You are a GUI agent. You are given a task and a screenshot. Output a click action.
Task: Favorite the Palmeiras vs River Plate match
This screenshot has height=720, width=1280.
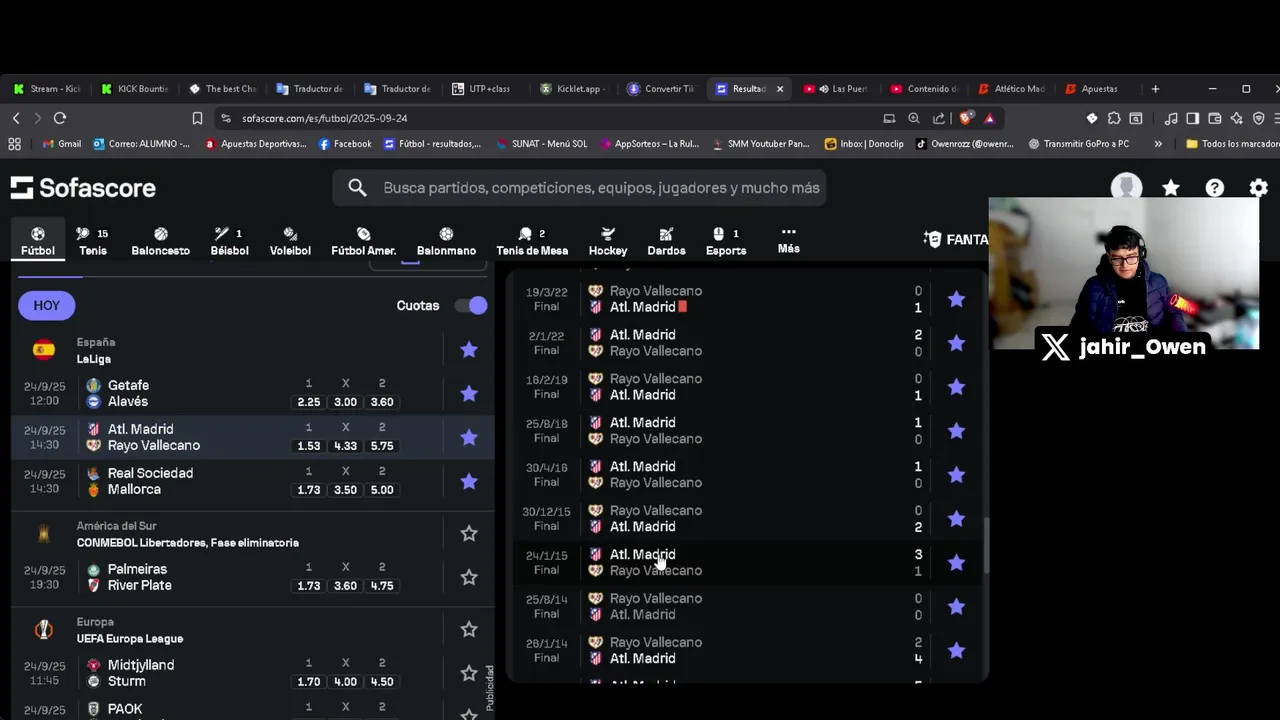pos(469,578)
